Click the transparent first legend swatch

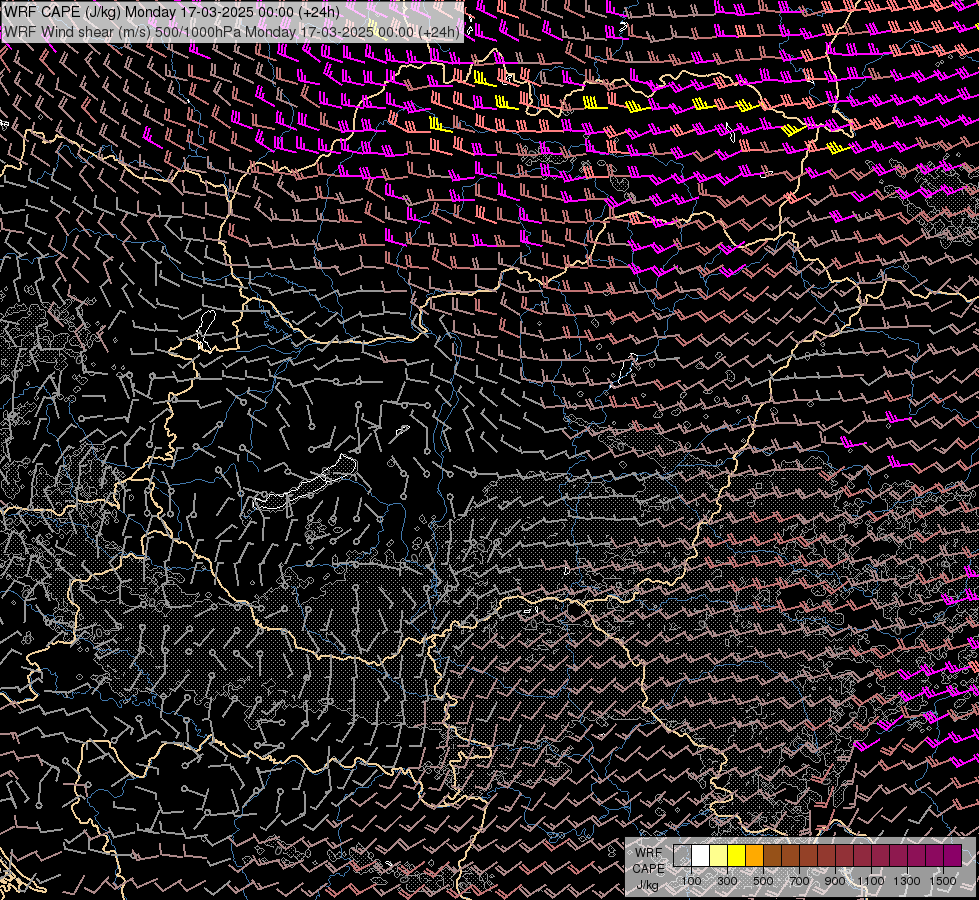(x=682, y=855)
